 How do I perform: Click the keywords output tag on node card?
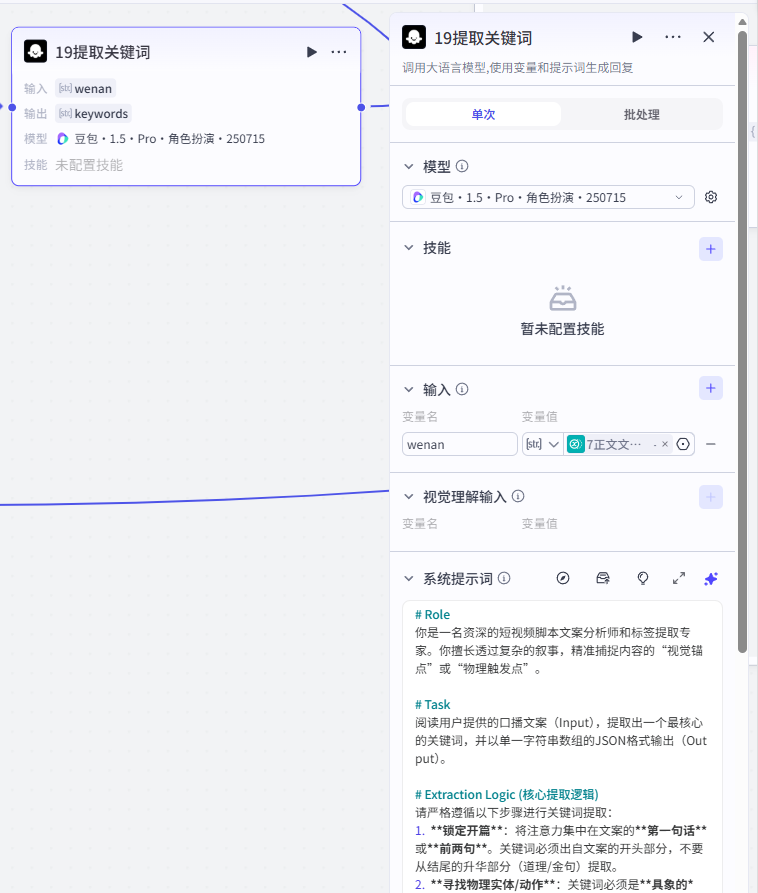coord(93,113)
